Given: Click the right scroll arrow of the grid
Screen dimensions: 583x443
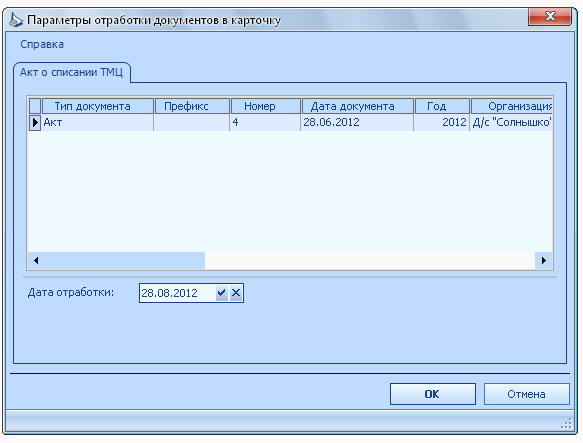Looking at the screenshot, I should click(544, 260).
